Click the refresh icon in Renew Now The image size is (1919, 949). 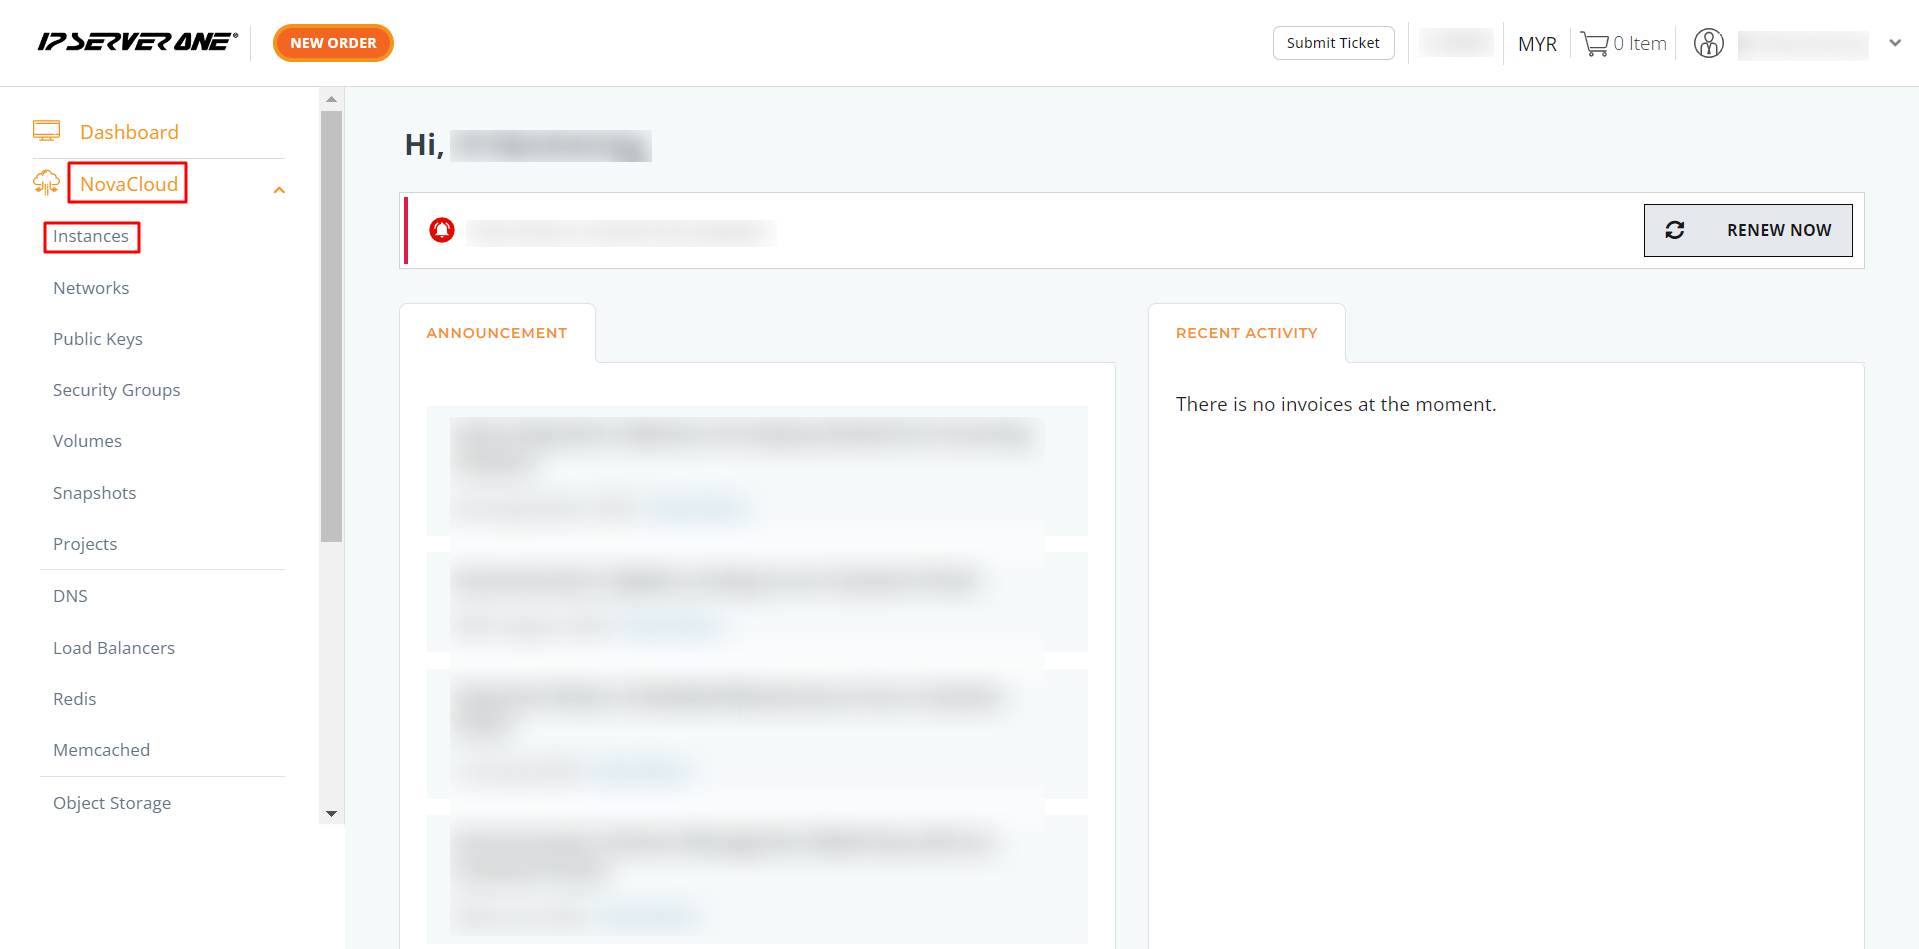click(1675, 230)
